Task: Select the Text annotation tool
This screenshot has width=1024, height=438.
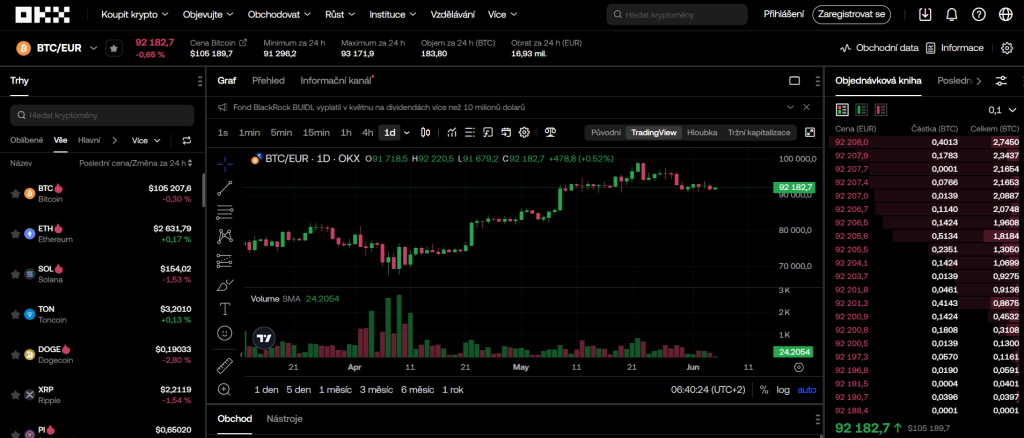Action: tap(225, 309)
